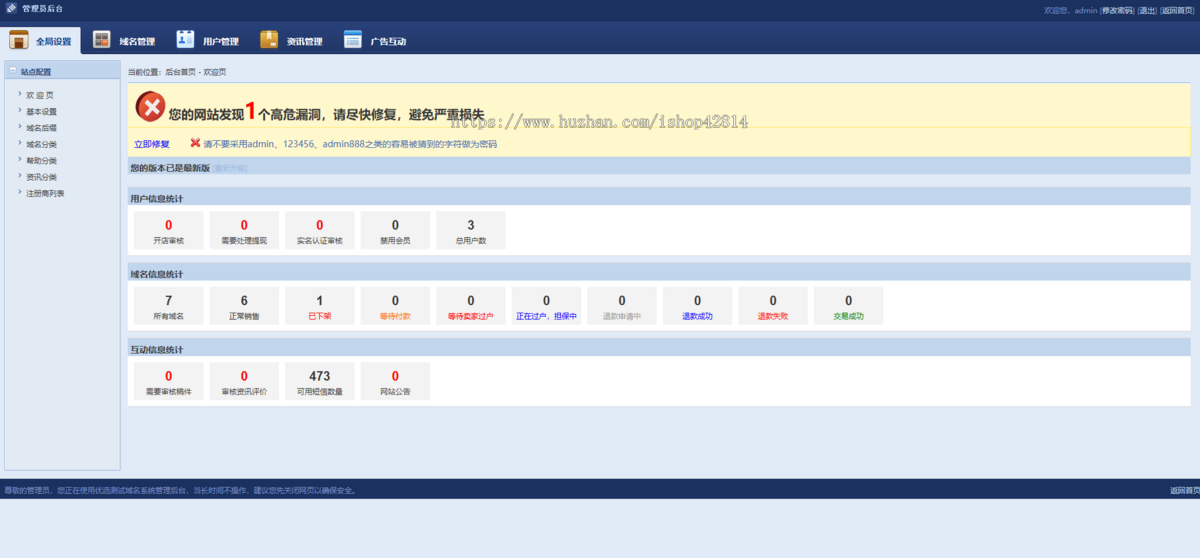
Task: Open 基本设置 in the sidebar
Action: 41,112
